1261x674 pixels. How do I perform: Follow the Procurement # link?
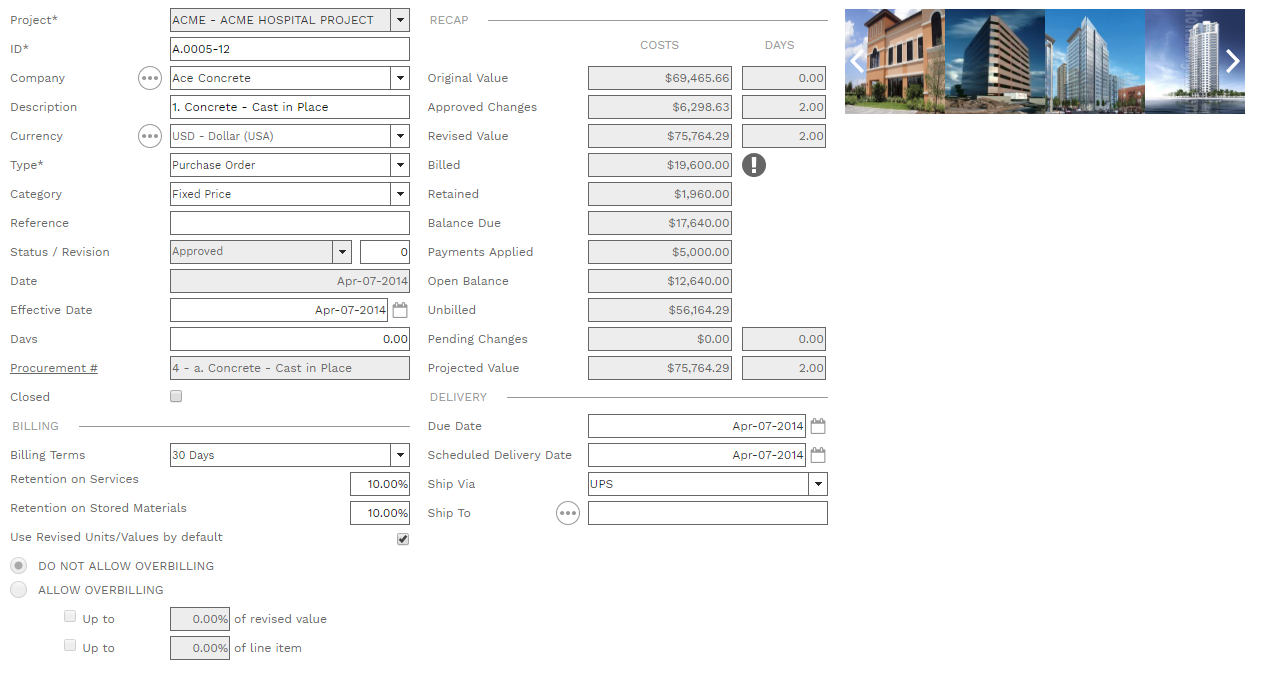[x=54, y=368]
